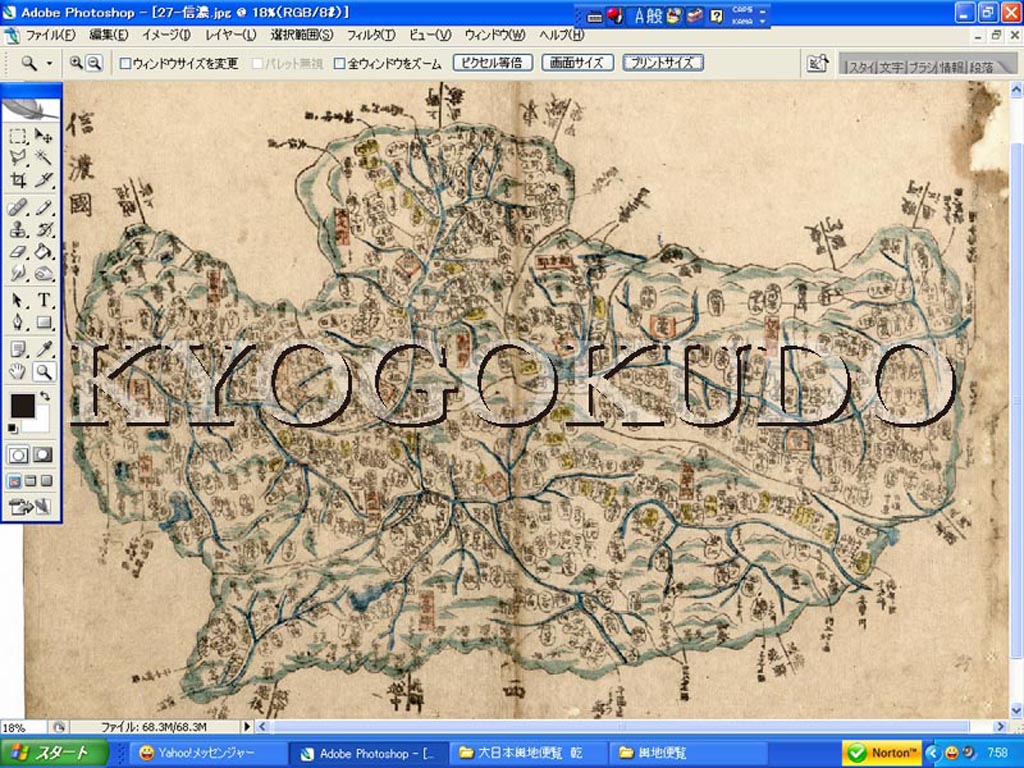Image resolution: width=1024 pixels, height=768 pixels.
Task: Select the Smudge tool
Action: (18, 273)
